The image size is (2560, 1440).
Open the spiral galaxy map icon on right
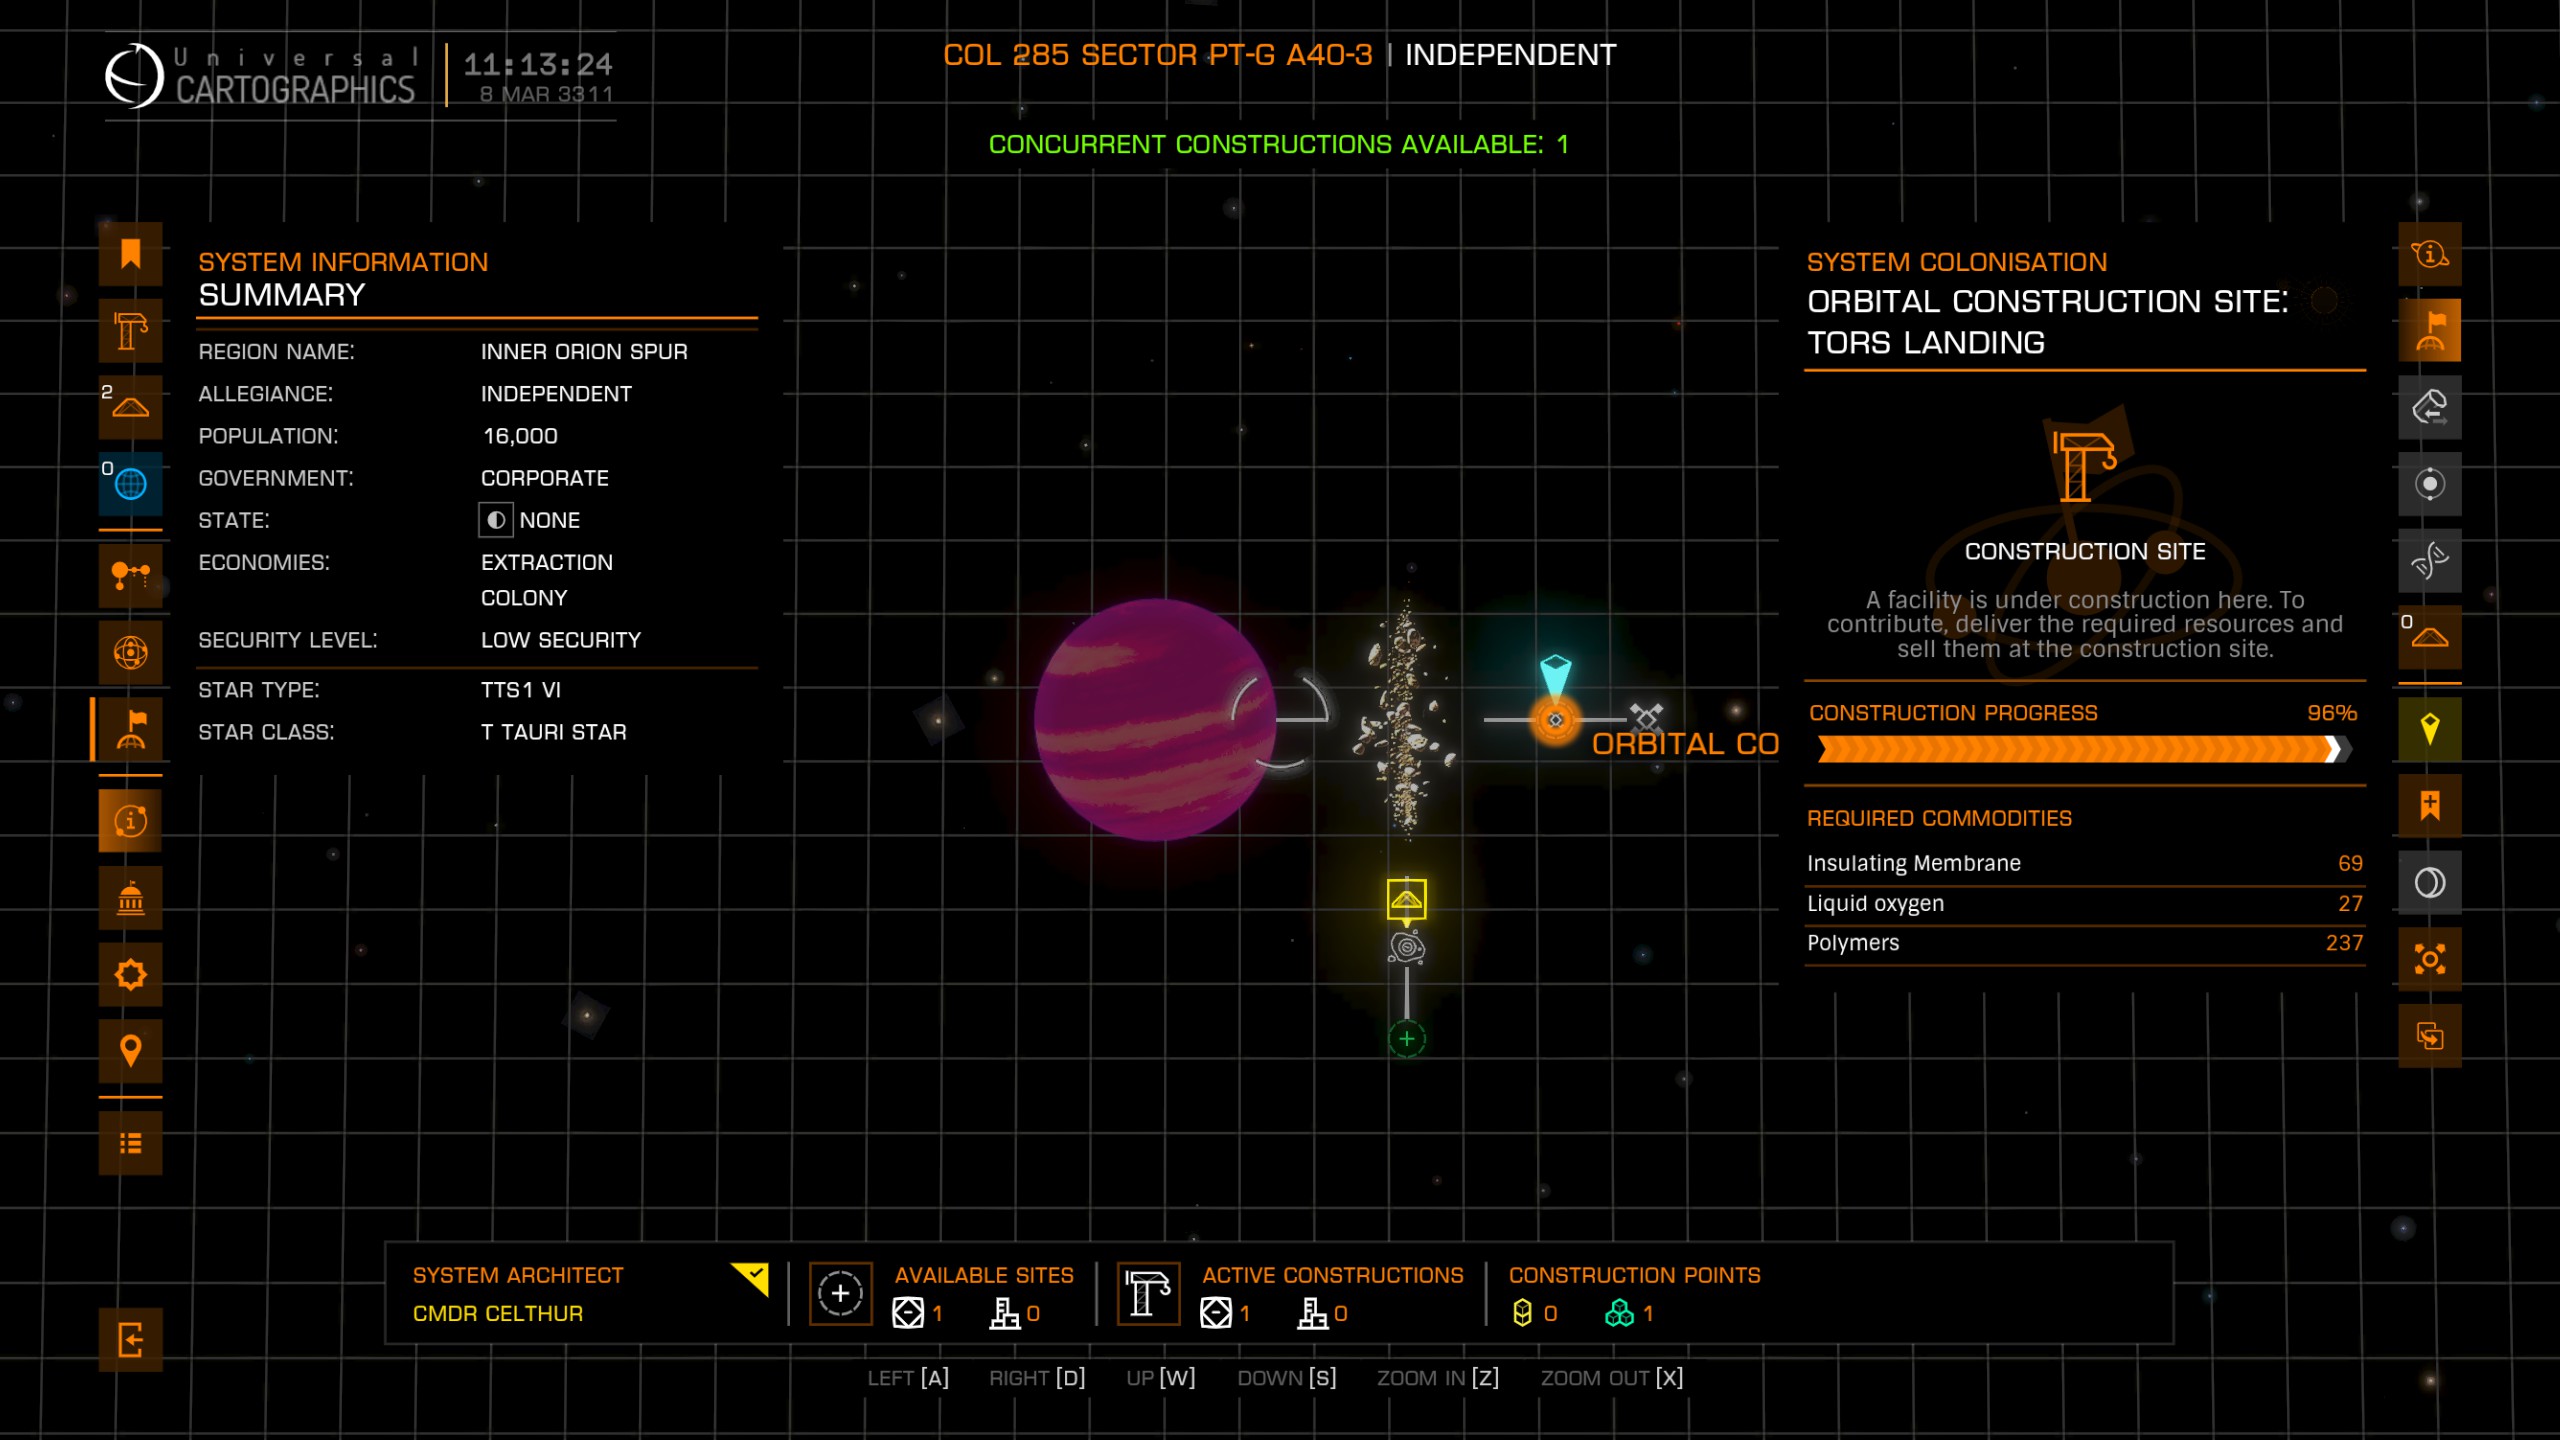coord(2430,561)
